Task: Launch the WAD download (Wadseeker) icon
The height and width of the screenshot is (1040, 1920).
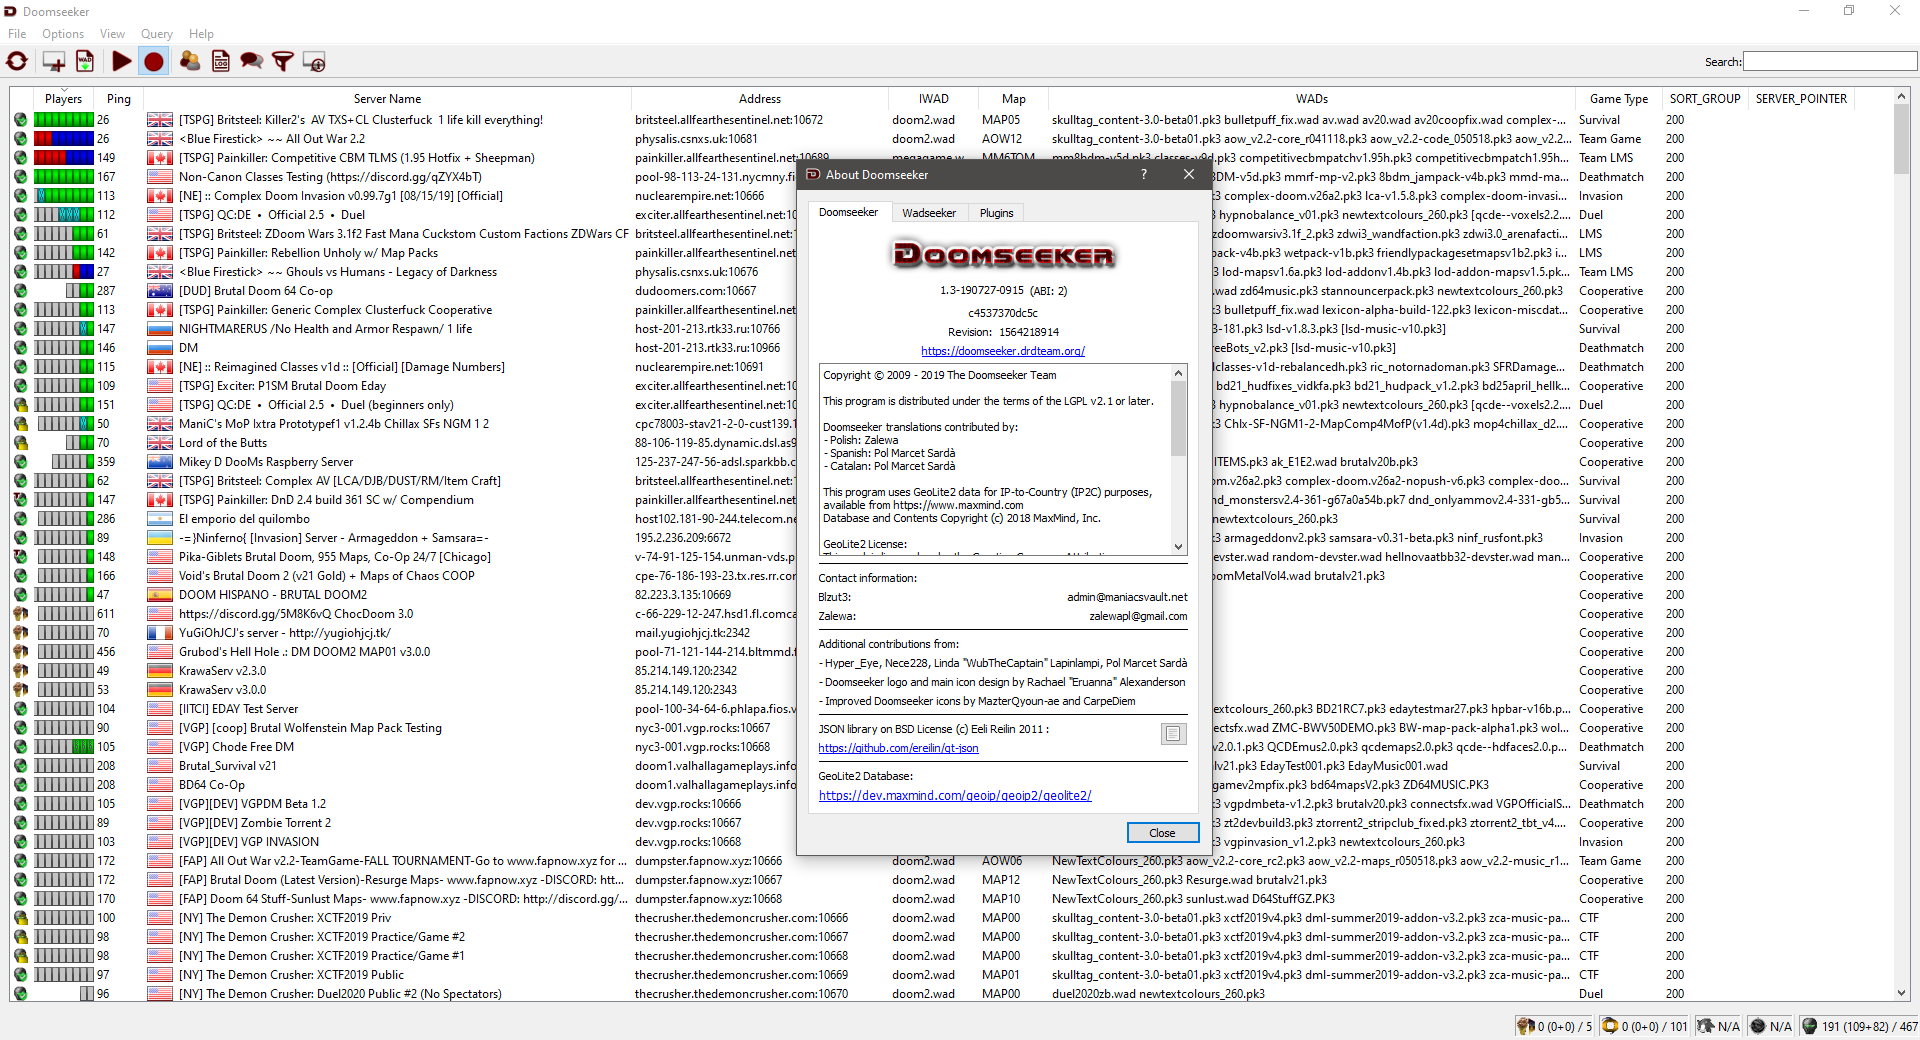Action: (85, 62)
